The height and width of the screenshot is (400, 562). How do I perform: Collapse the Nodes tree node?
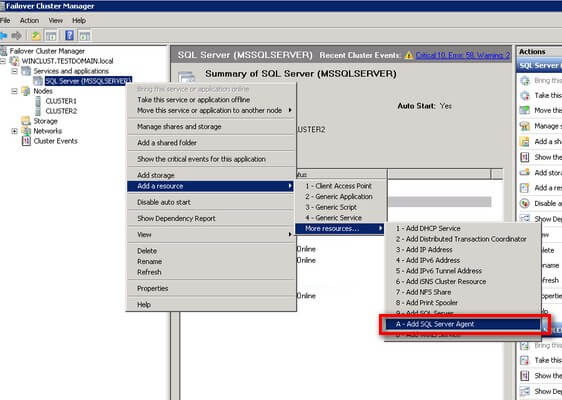(x=14, y=91)
